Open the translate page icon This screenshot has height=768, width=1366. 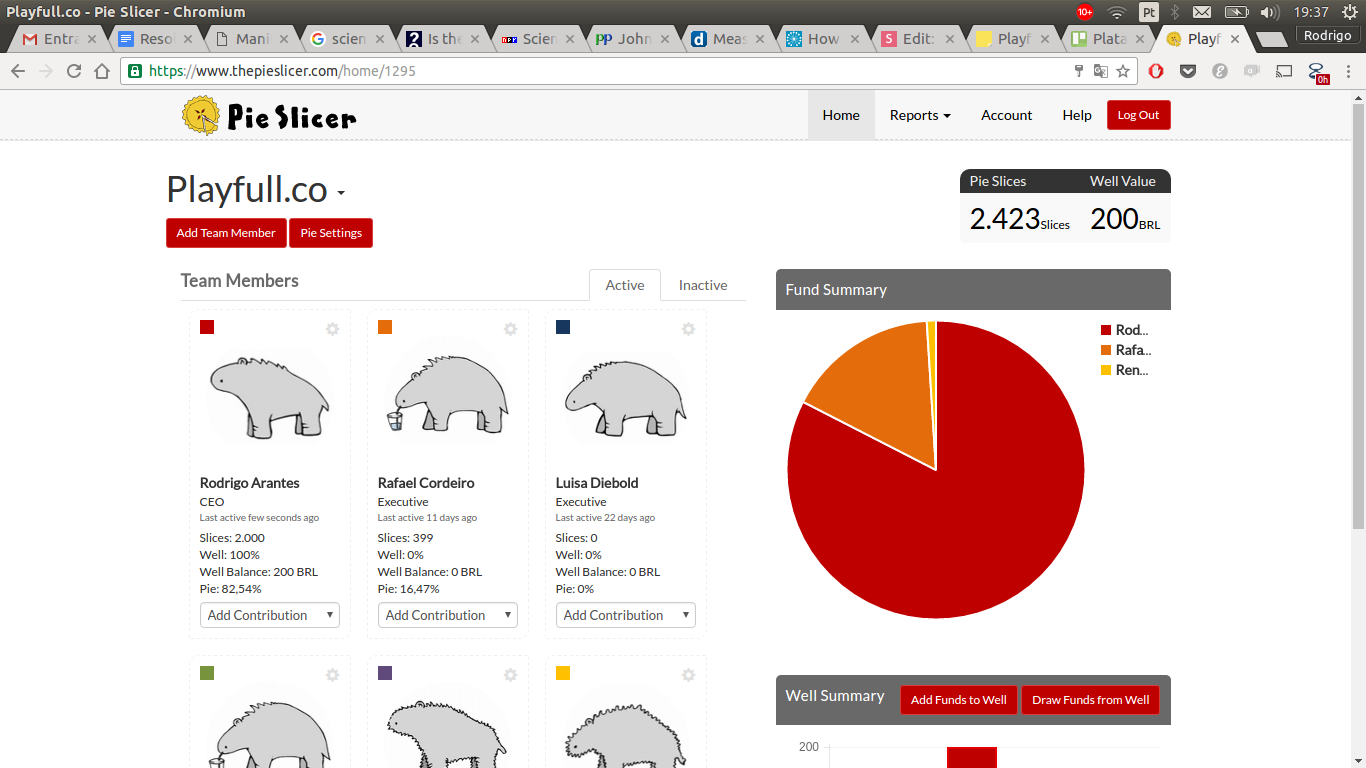click(1101, 71)
